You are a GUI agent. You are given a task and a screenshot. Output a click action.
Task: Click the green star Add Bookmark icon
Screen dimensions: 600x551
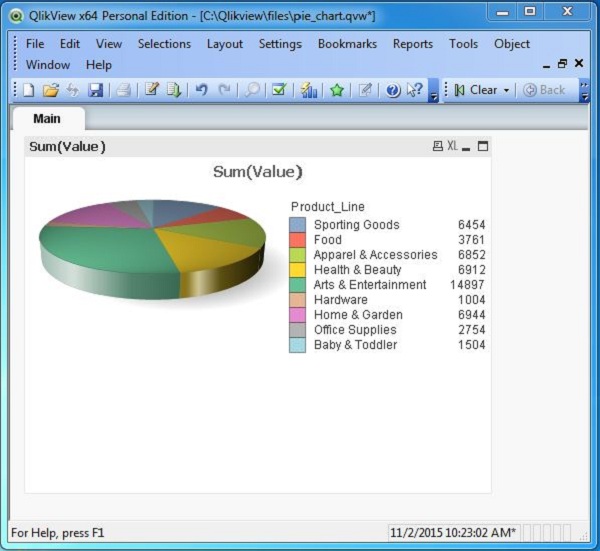337,91
